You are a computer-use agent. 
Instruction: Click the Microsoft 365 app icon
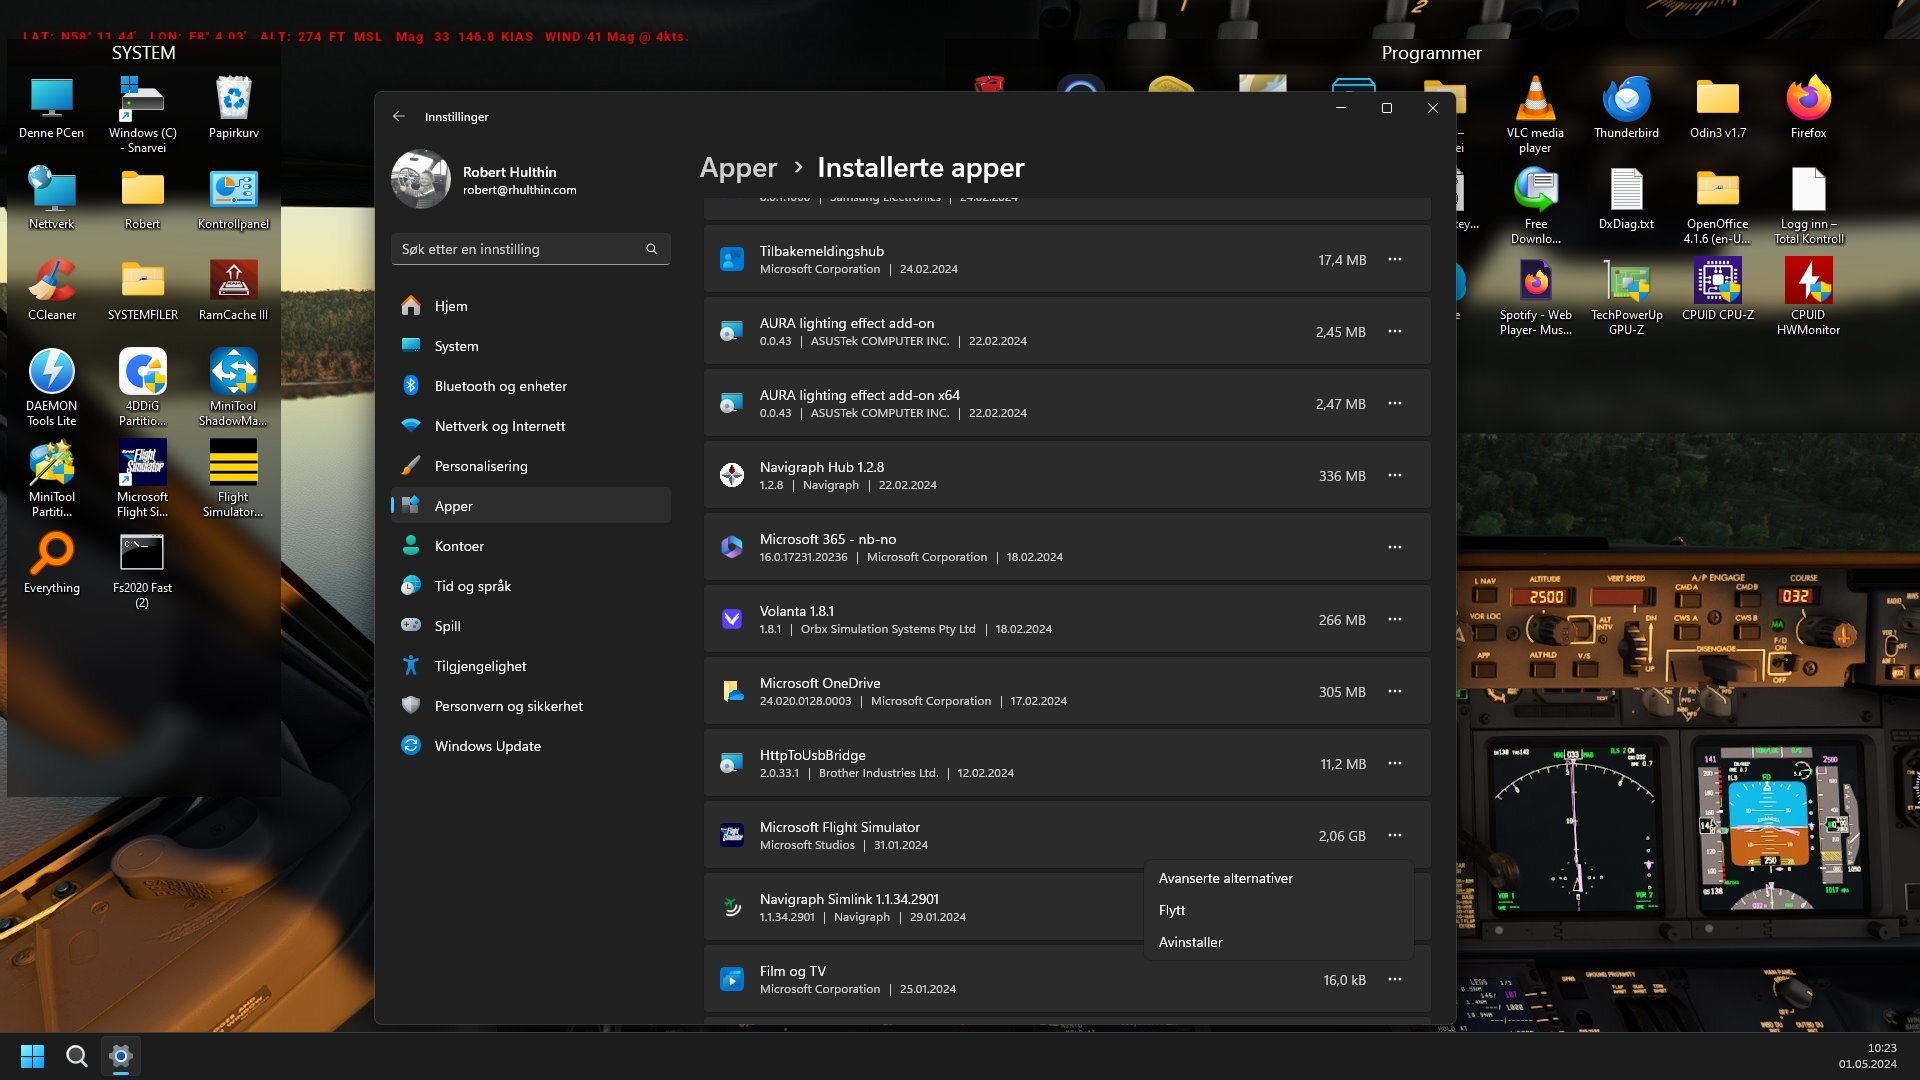[732, 547]
